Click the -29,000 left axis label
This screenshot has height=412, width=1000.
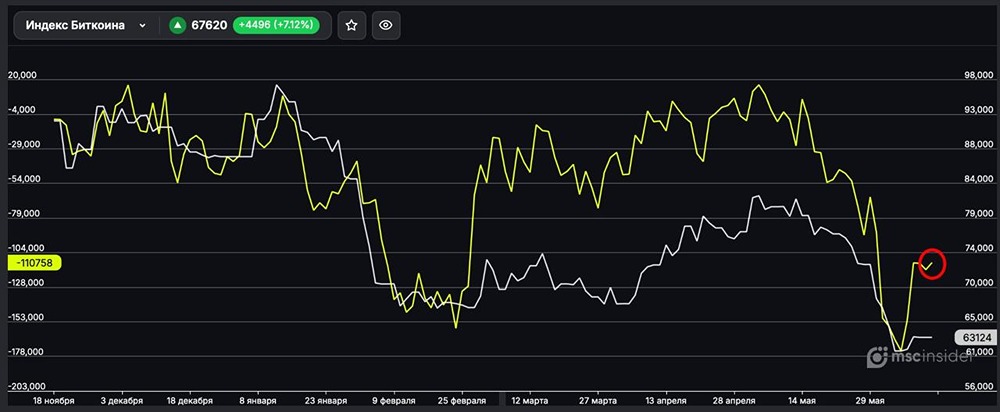coord(24,145)
